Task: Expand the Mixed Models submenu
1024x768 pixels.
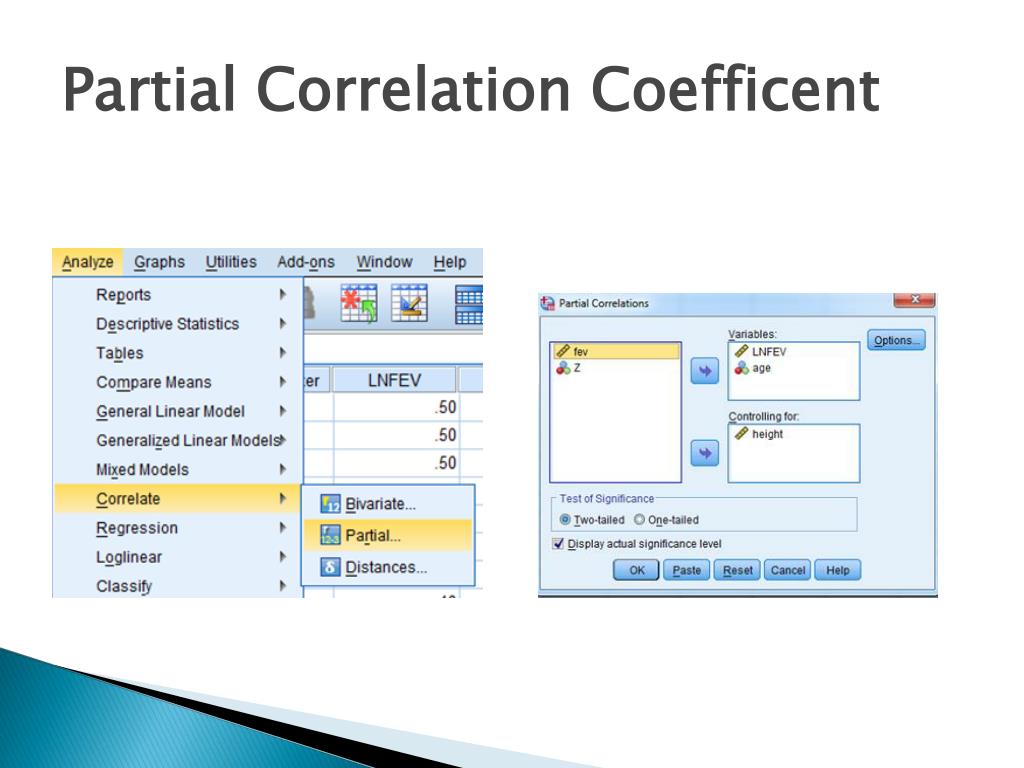Action: [178, 470]
